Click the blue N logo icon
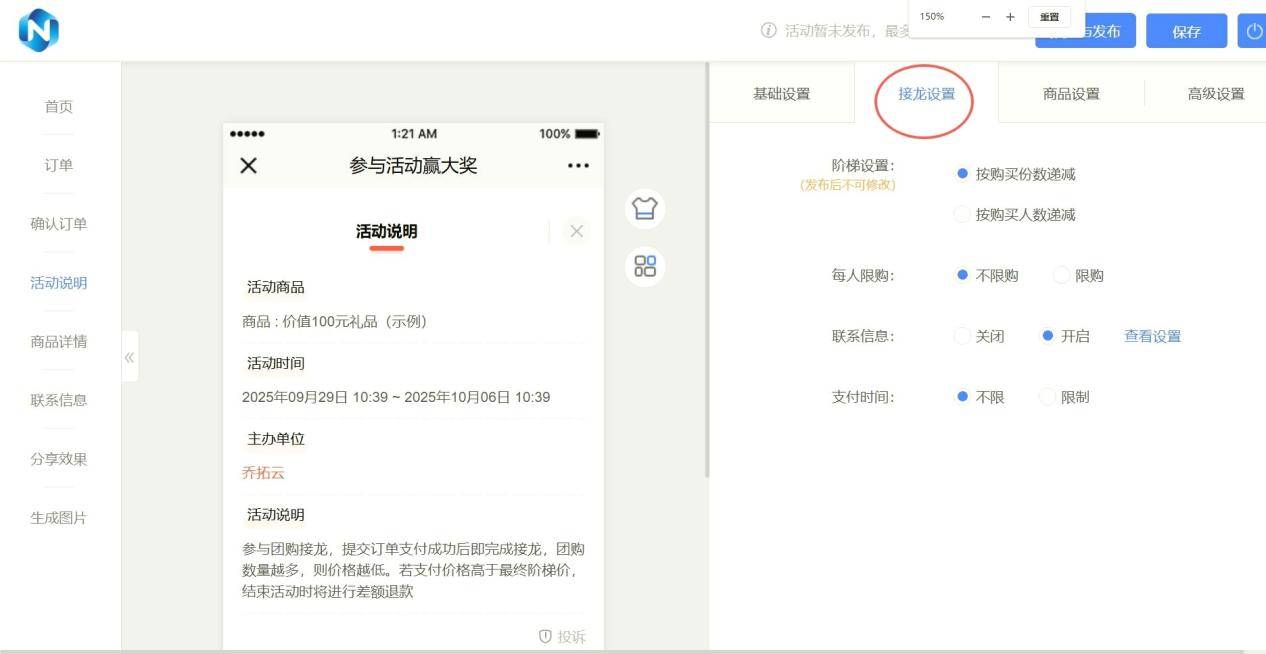Viewport: 1266px width, 654px height. pos(39,30)
